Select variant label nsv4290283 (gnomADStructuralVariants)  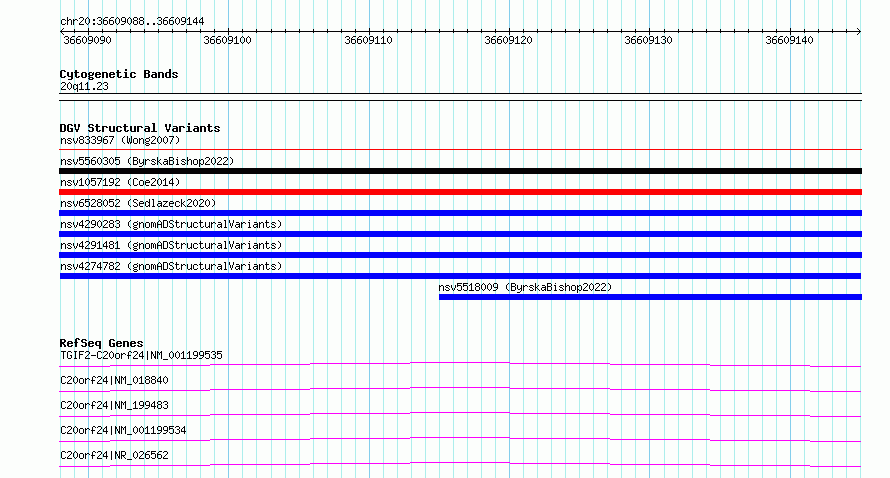pyautogui.click(x=171, y=224)
